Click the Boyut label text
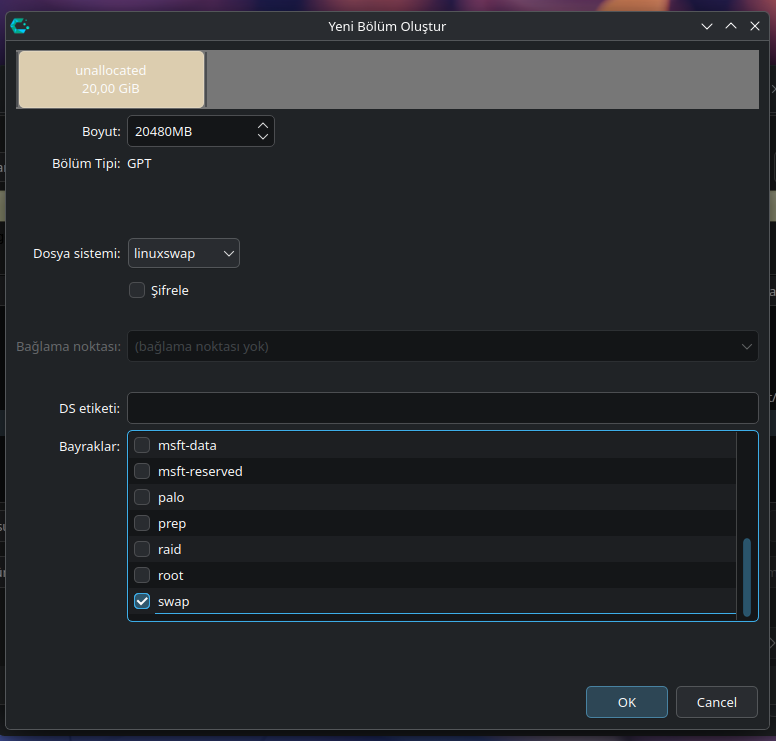The height and width of the screenshot is (741, 776). coord(101,132)
